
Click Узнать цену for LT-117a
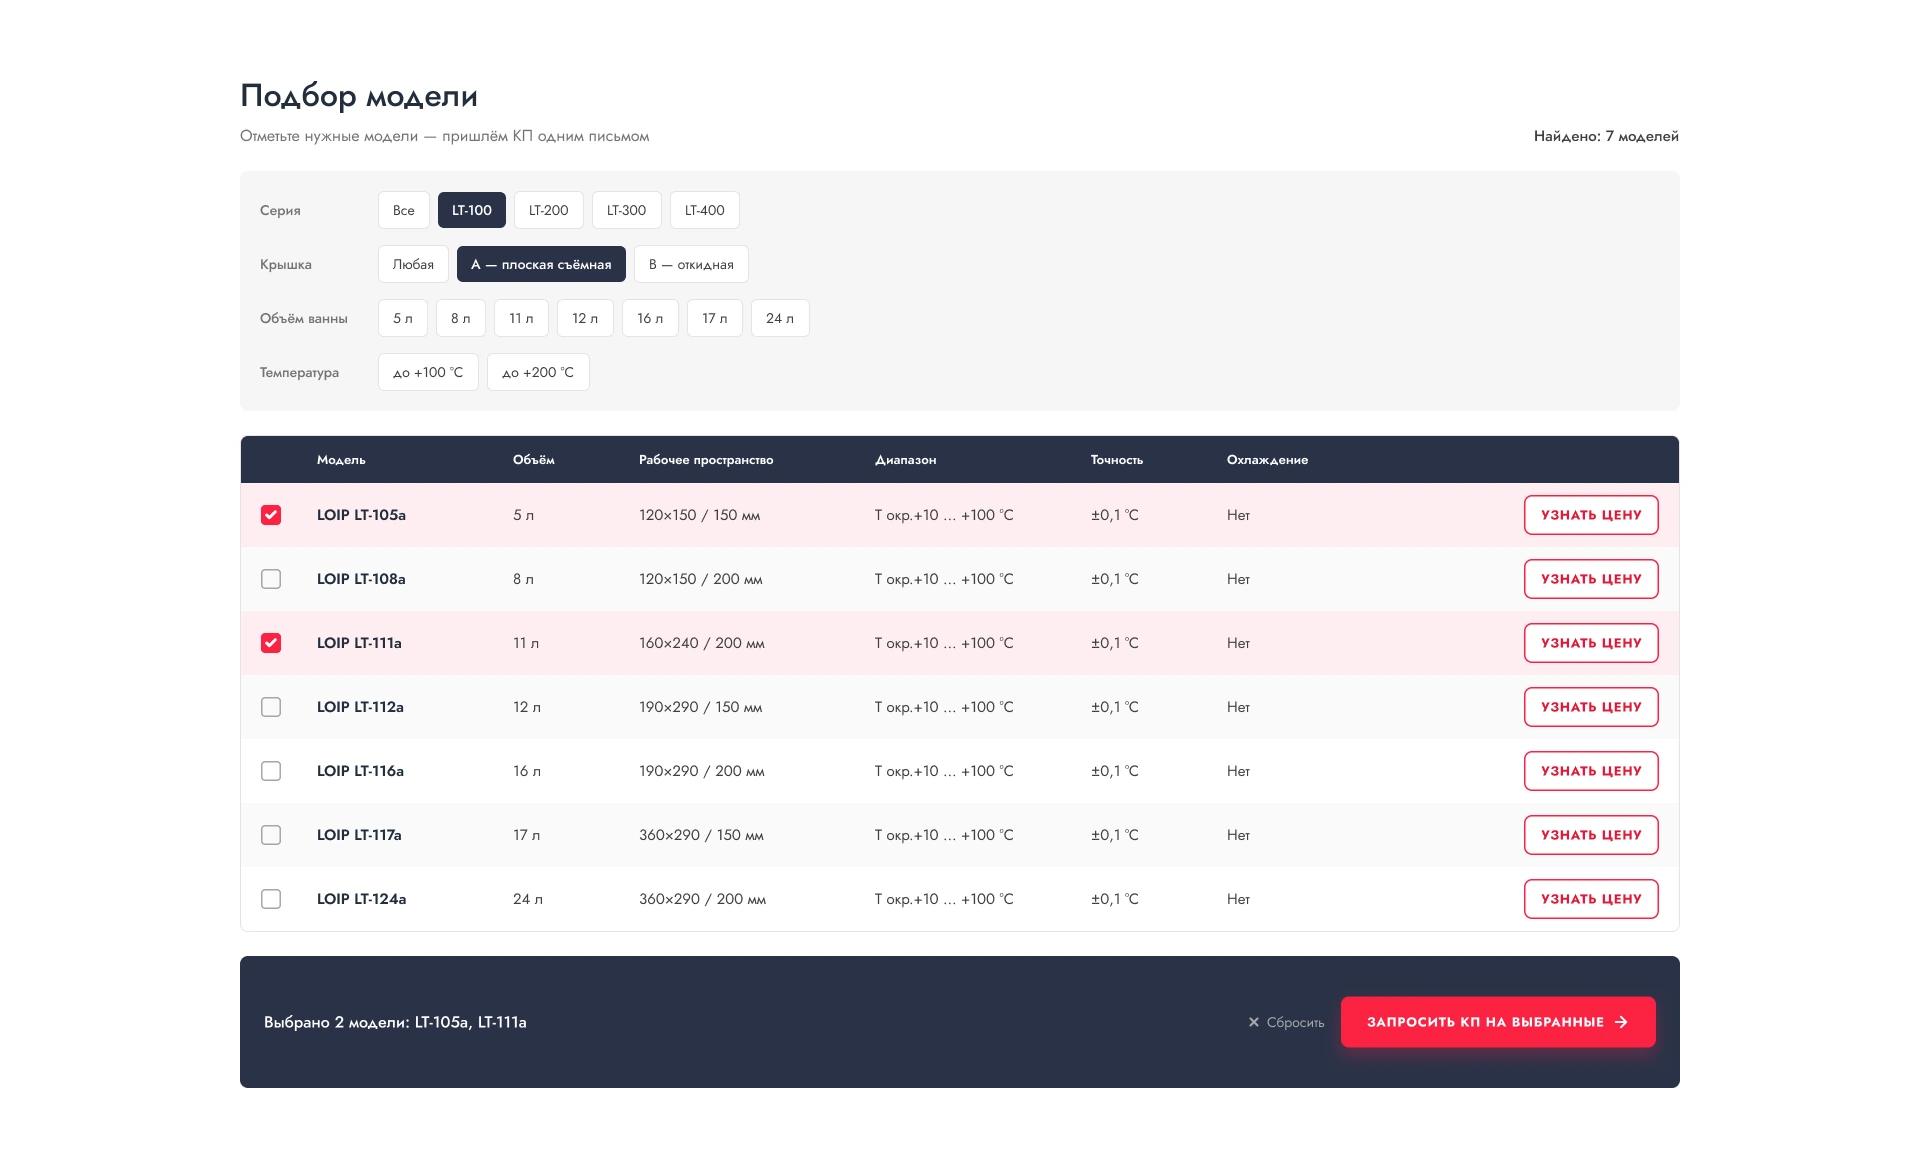tap(1591, 835)
